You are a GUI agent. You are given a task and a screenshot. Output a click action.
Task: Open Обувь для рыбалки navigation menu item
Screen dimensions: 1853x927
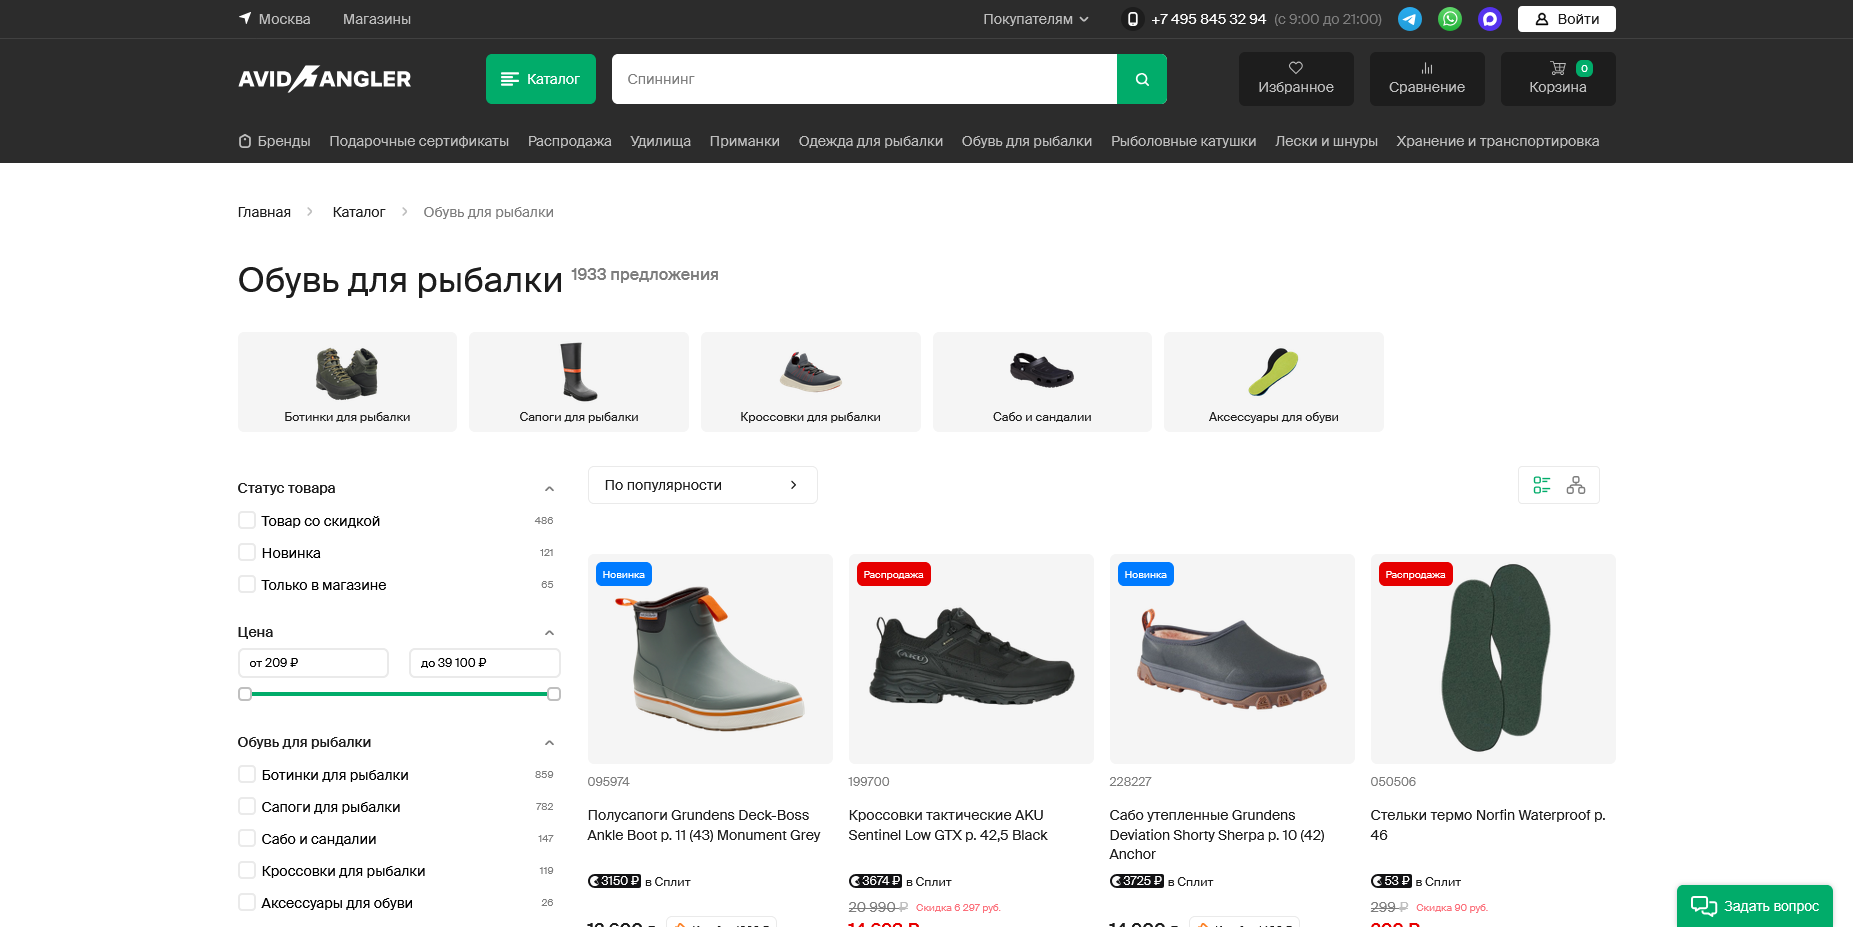1027,141
